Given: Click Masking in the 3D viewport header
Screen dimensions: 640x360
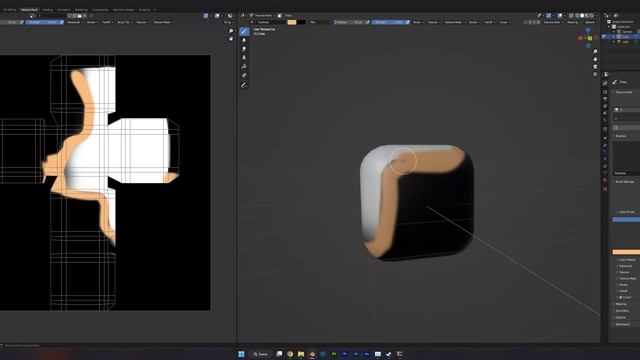Looking at the screenshot, I should pos(573,22).
